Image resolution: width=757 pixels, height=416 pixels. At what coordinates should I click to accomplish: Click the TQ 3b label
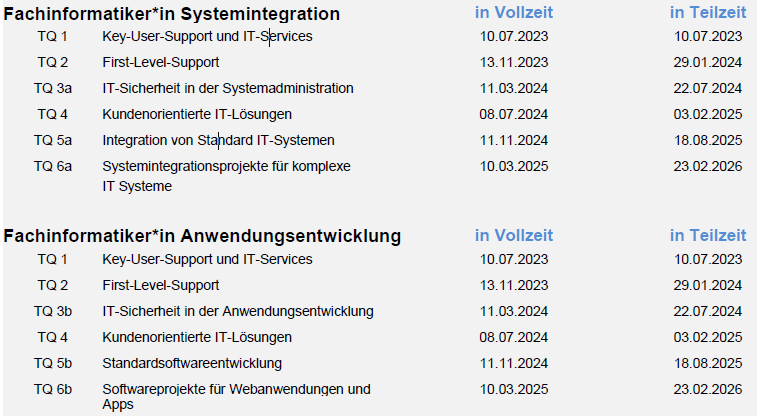click(x=52, y=311)
